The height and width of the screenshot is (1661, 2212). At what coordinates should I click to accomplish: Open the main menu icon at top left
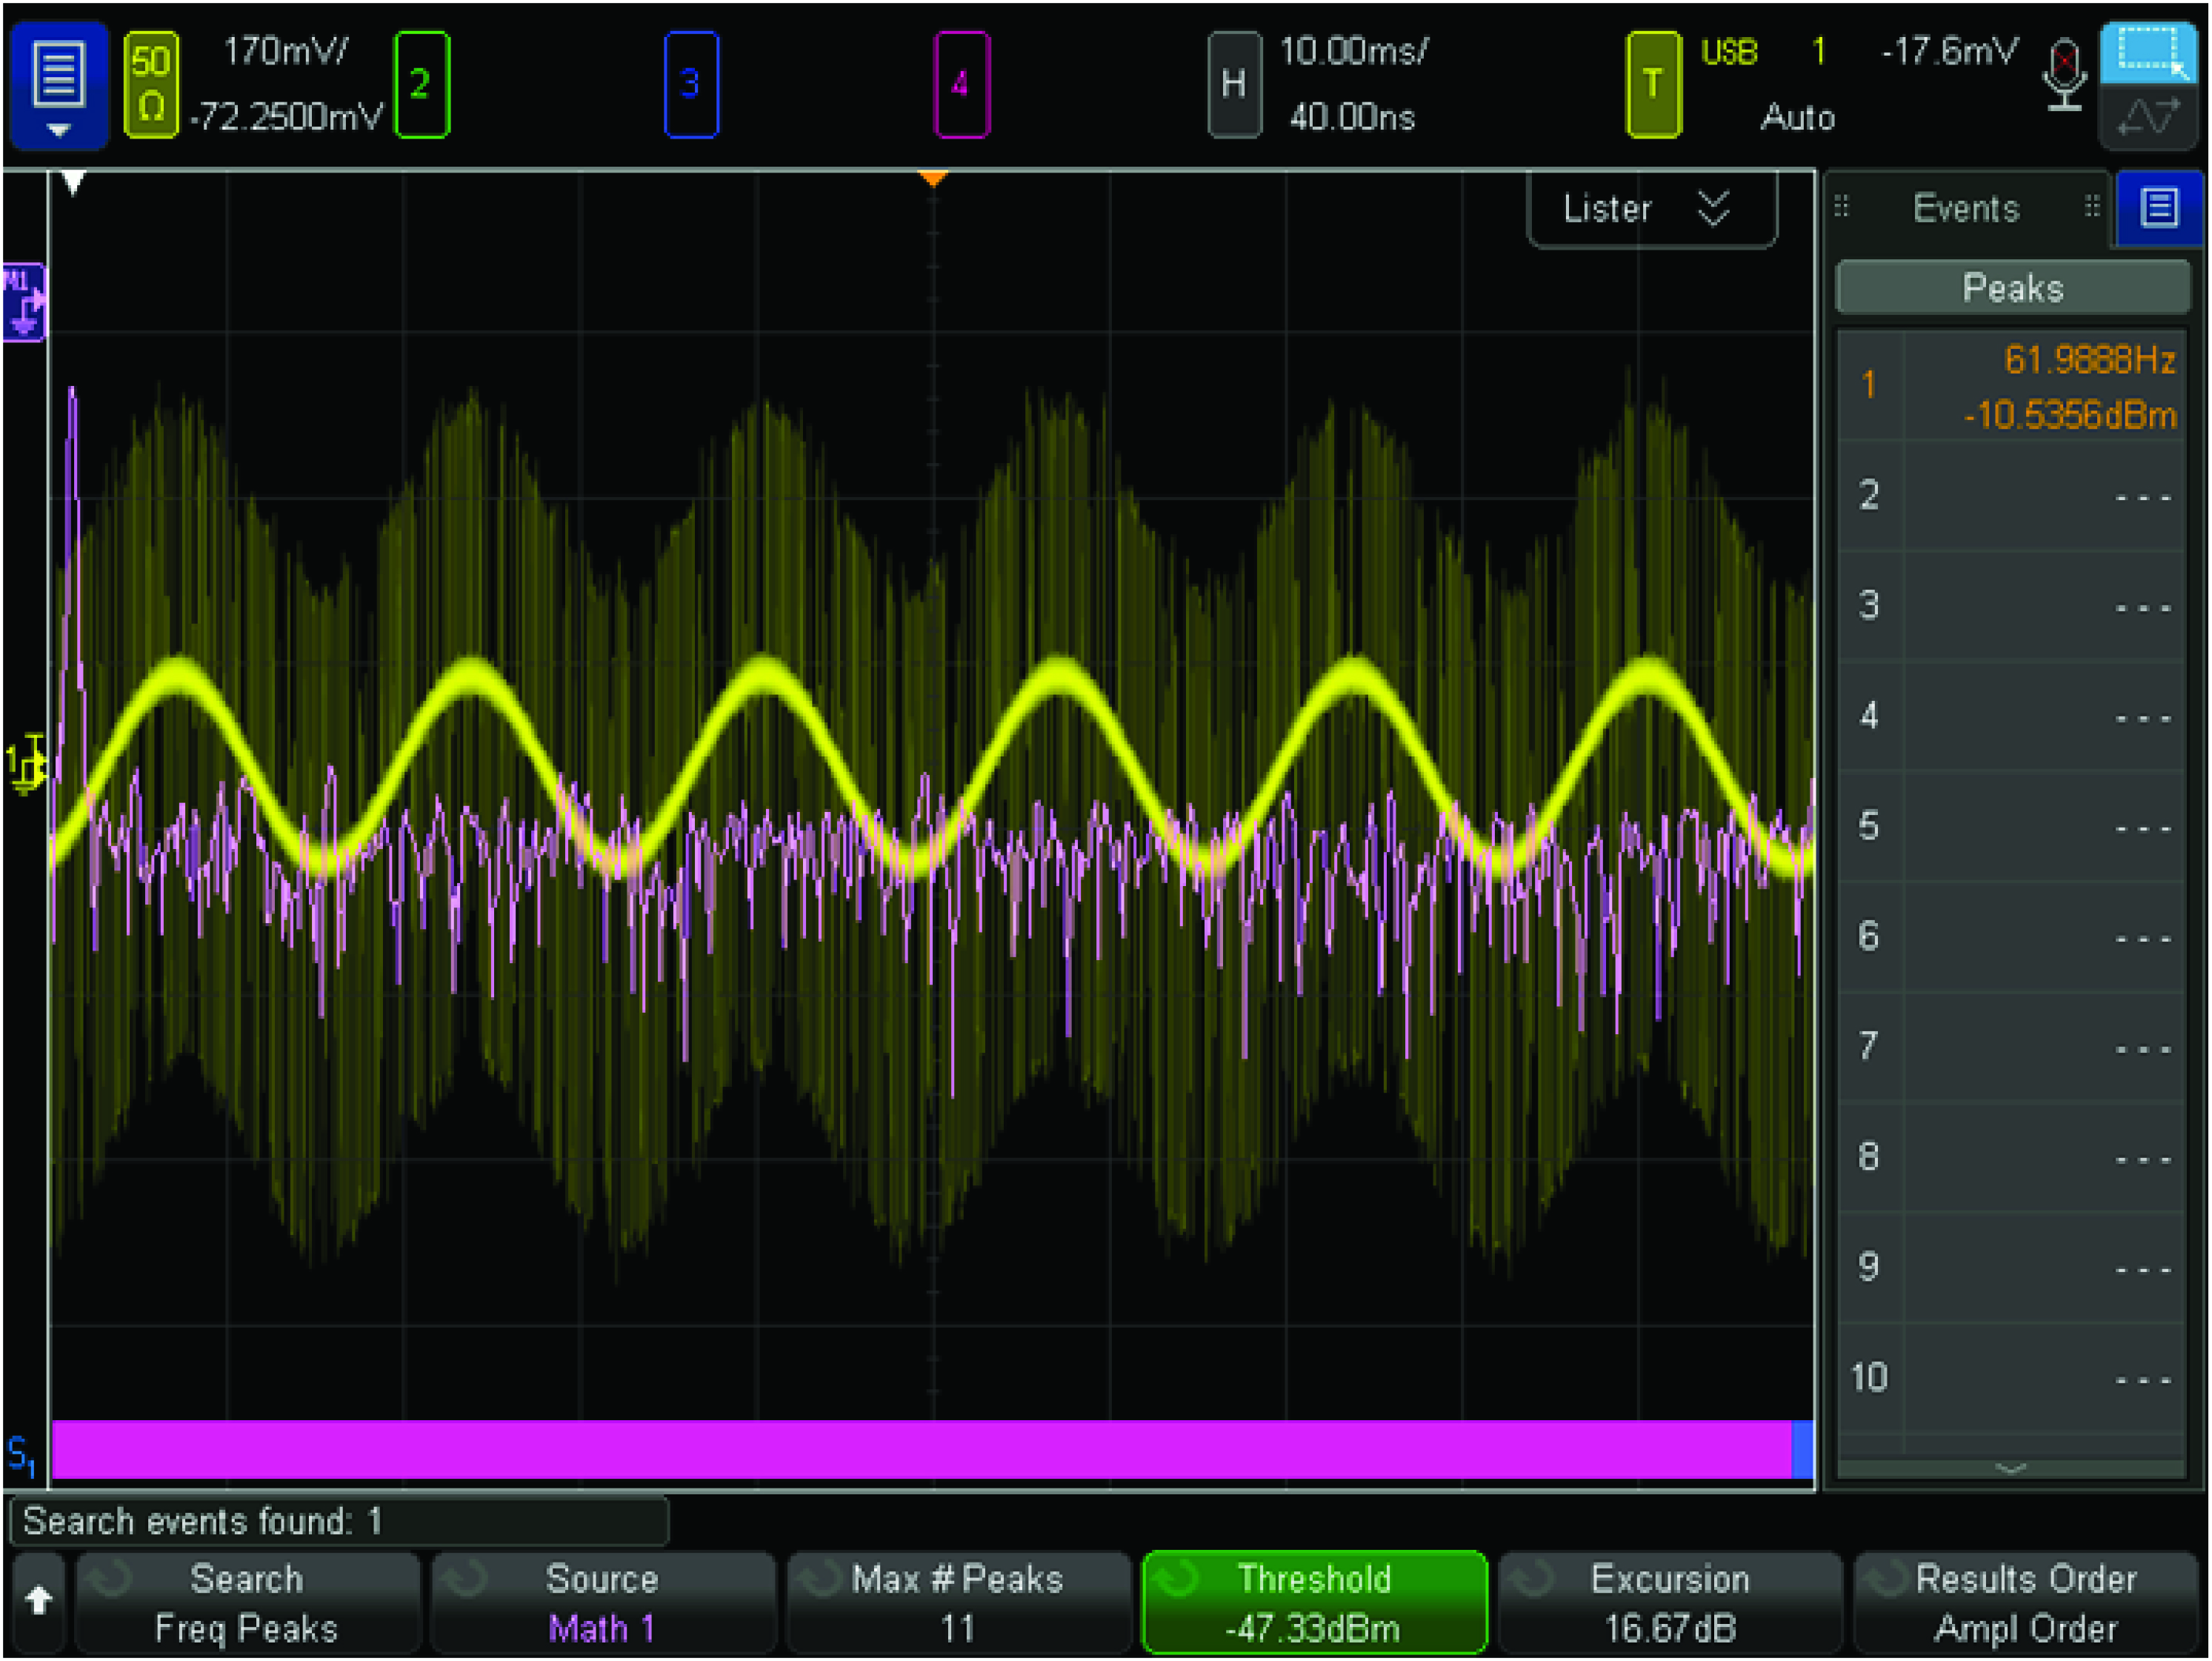point(58,84)
